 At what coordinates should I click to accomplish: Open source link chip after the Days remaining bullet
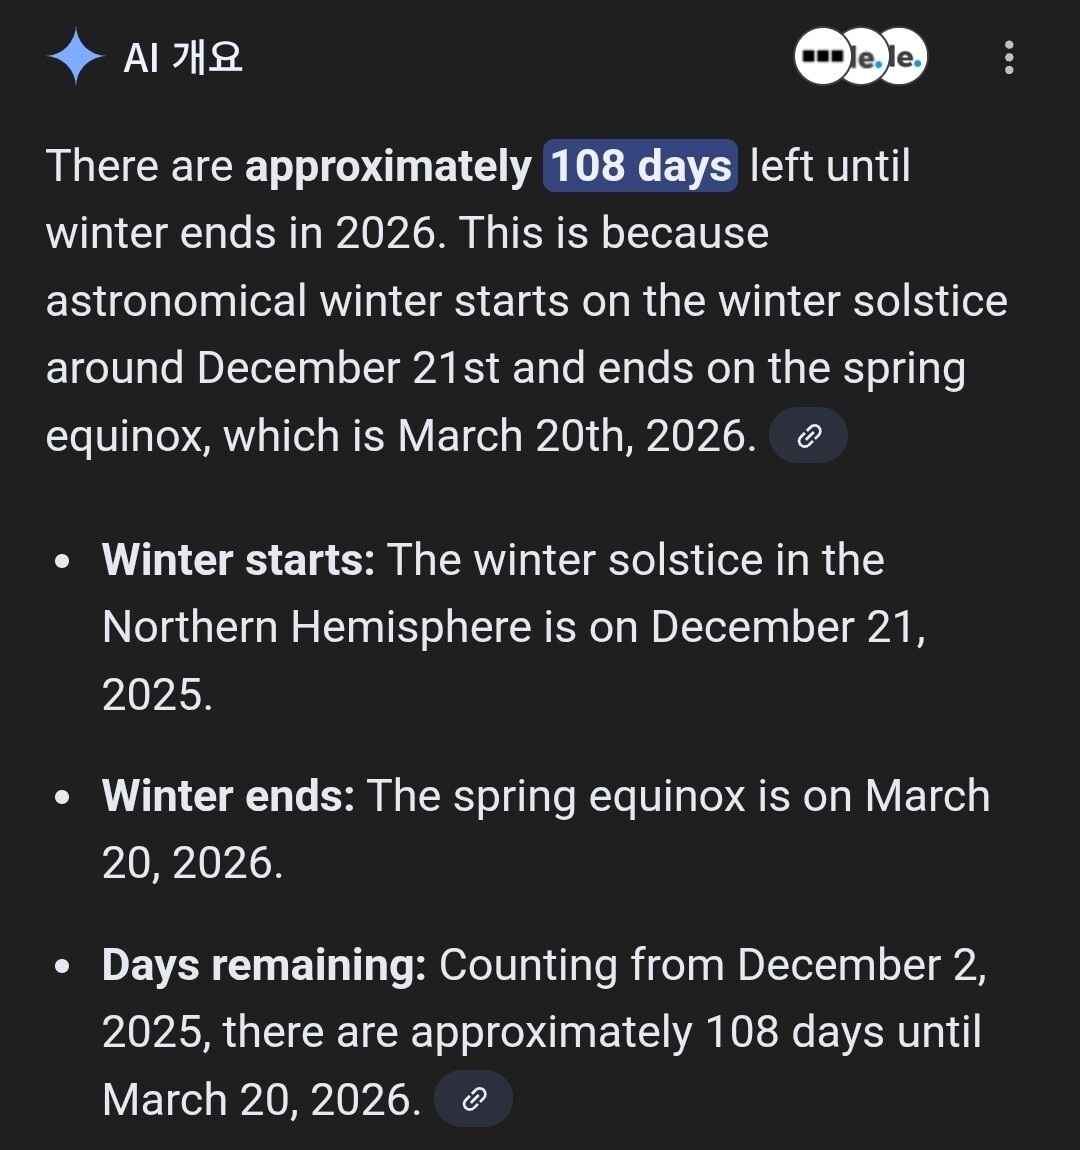474,1100
